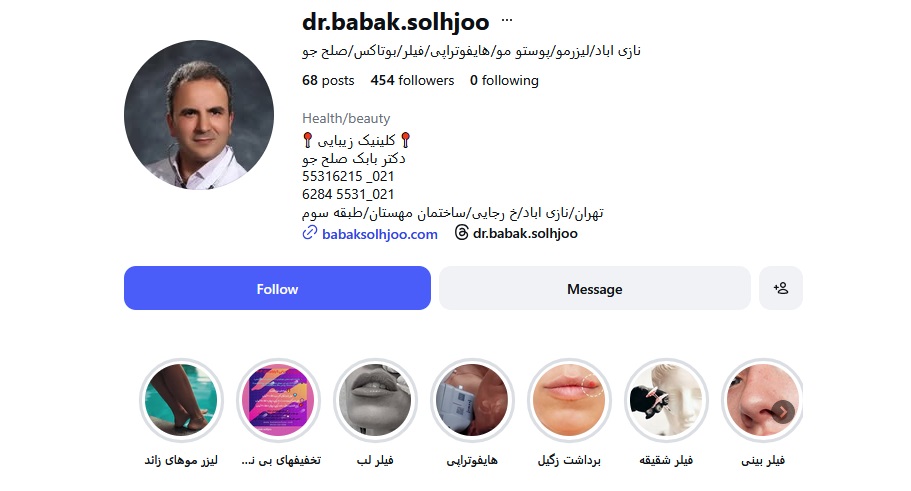View the 454 followers list
911x491 pixels.
412,81
